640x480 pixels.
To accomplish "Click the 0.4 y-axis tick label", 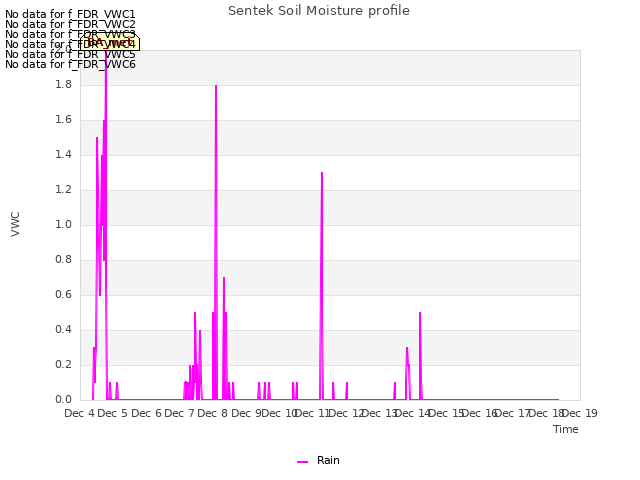I will [x=63, y=330].
